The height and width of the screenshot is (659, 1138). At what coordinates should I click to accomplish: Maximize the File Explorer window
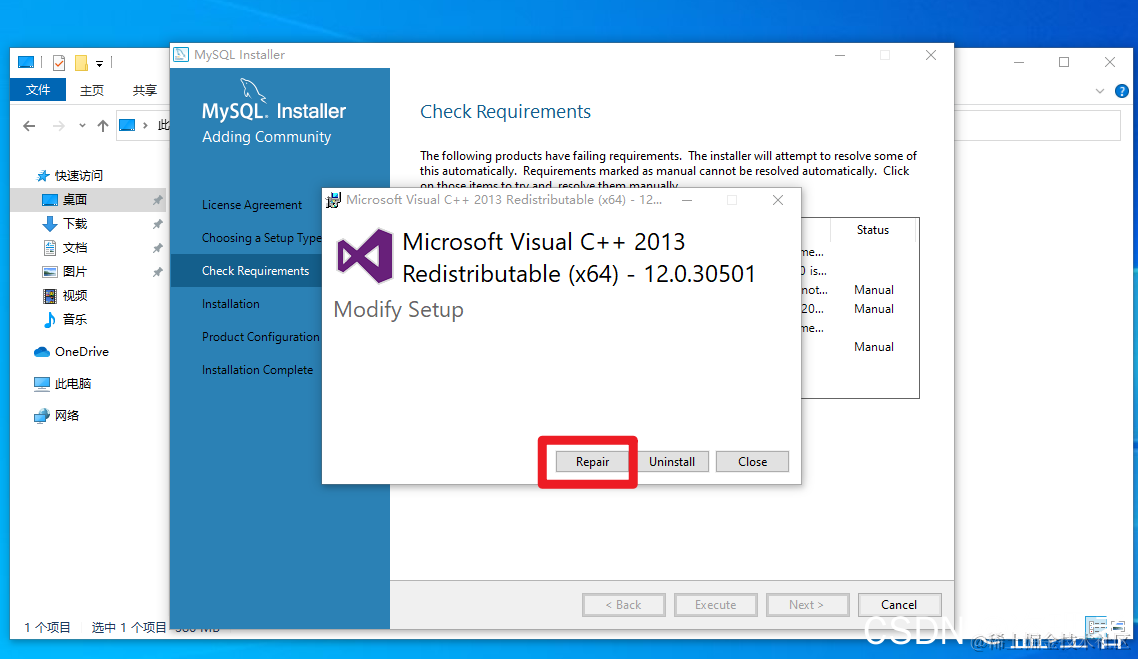1064,62
